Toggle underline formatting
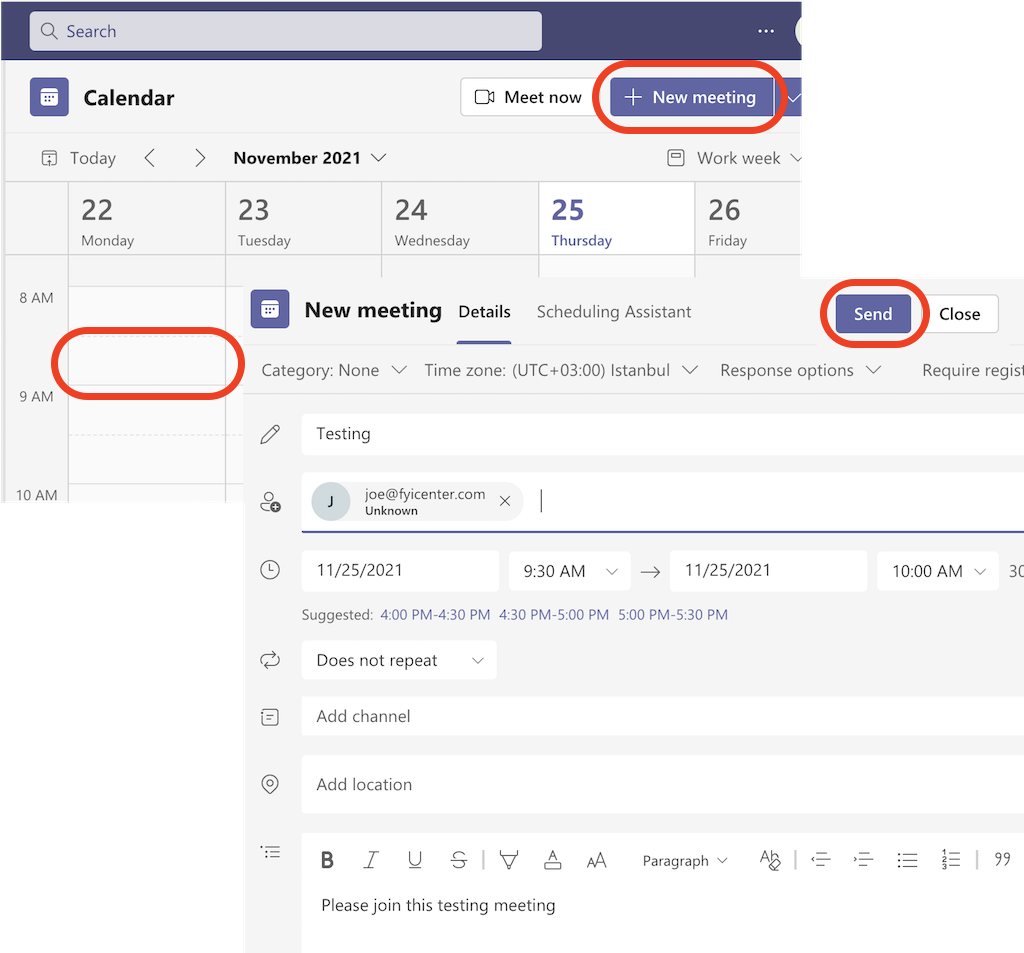 coord(415,860)
